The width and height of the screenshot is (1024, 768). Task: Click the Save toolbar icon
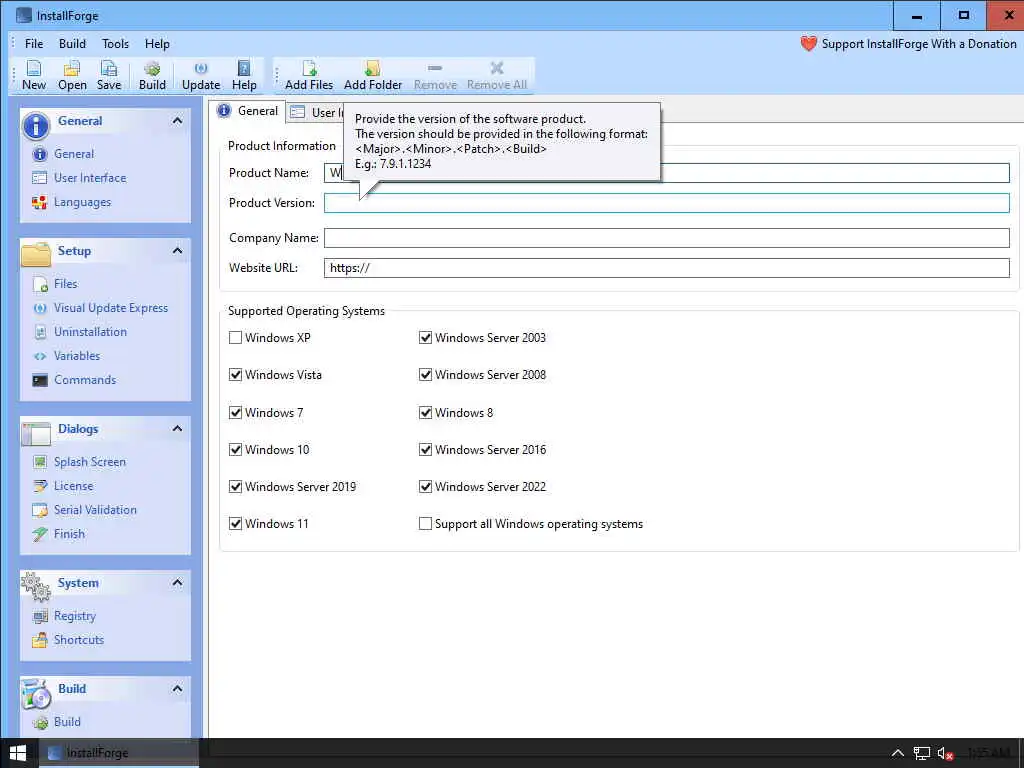(x=109, y=75)
